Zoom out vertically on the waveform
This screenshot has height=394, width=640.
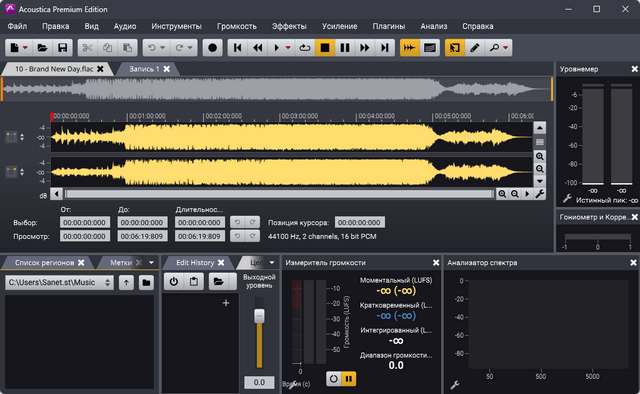pyautogui.click(x=540, y=169)
